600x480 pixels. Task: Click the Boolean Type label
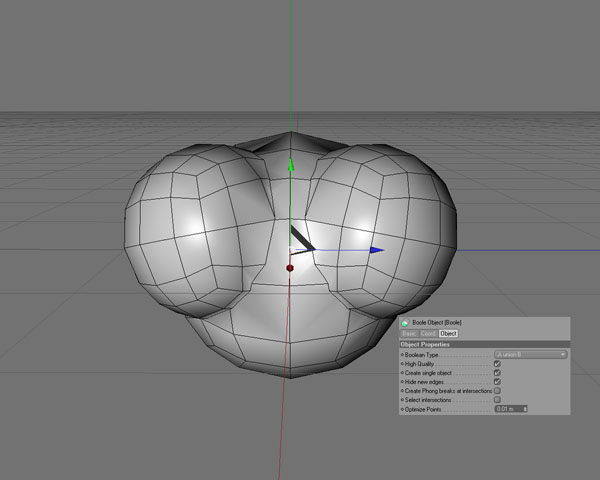(421, 355)
